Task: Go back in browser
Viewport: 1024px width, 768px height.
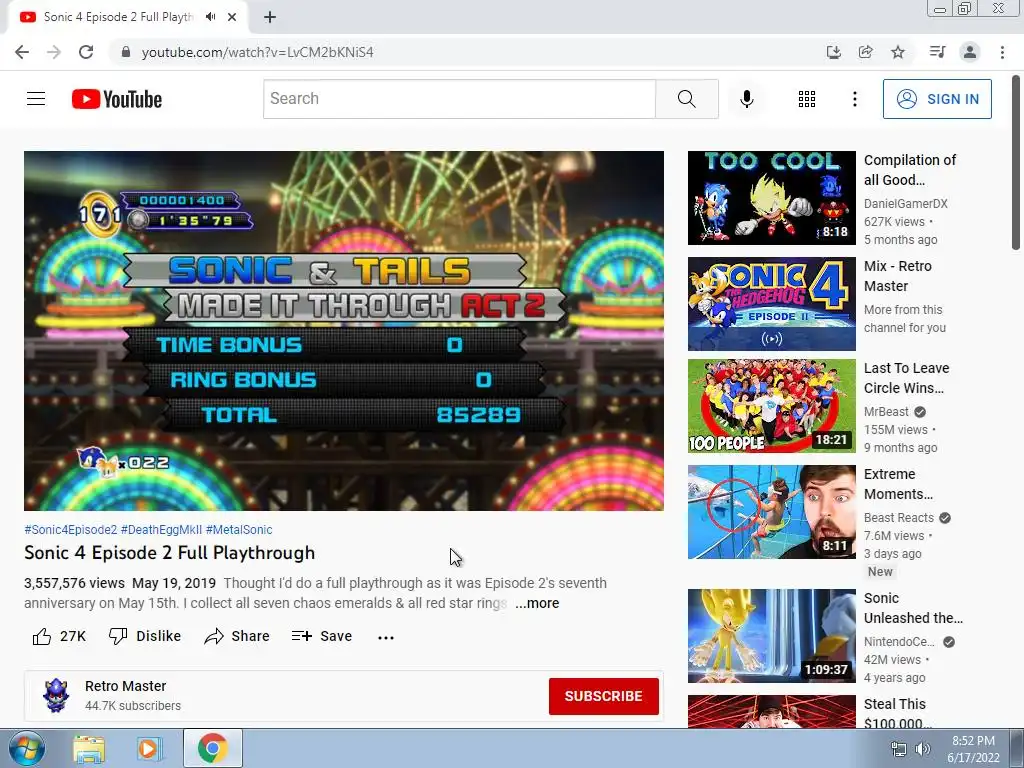Action: click(22, 52)
